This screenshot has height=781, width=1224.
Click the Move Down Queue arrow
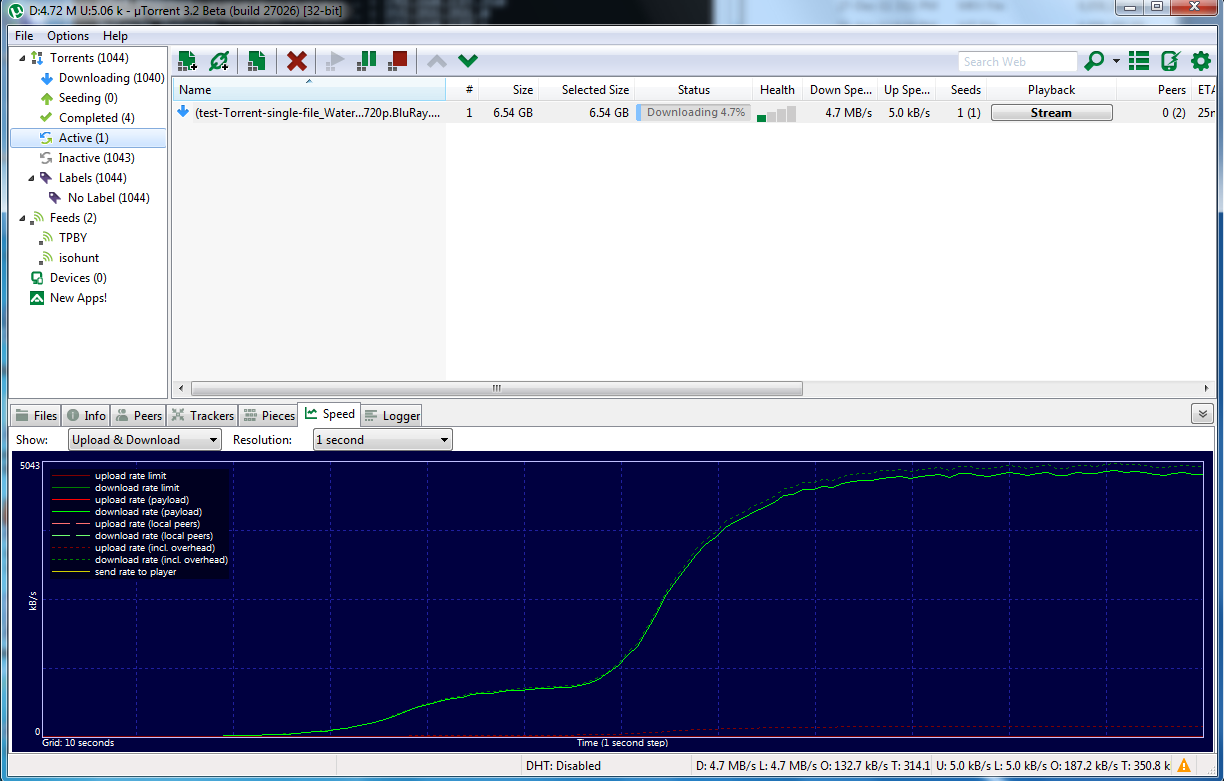click(x=467, y=62)
